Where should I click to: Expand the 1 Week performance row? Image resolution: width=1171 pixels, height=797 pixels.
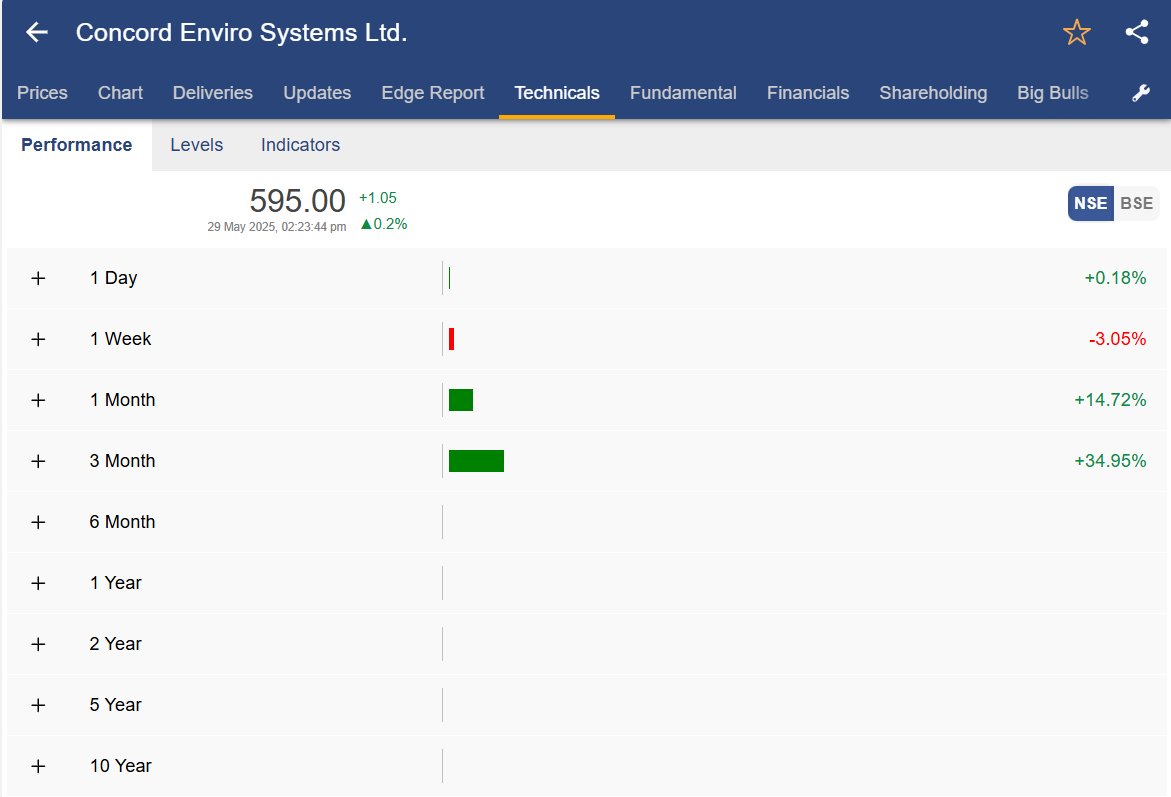click(38, 339)
